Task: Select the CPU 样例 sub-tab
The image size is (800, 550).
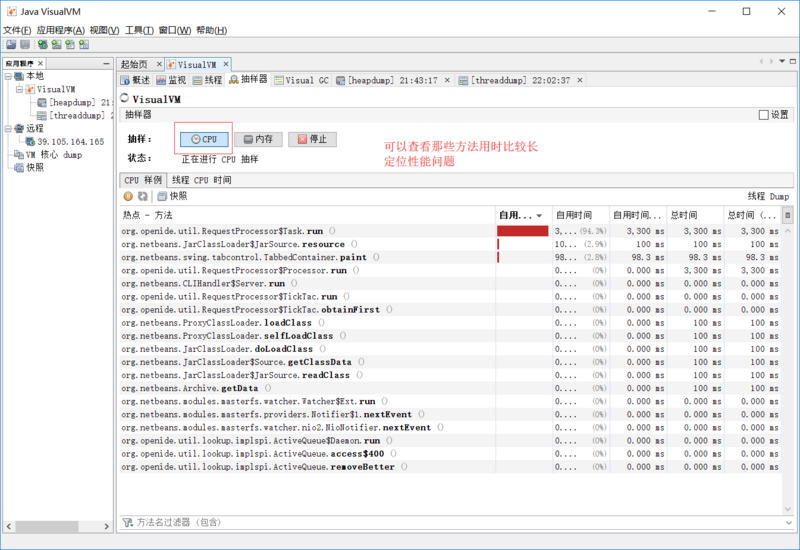Action: [x=143, y=180]
